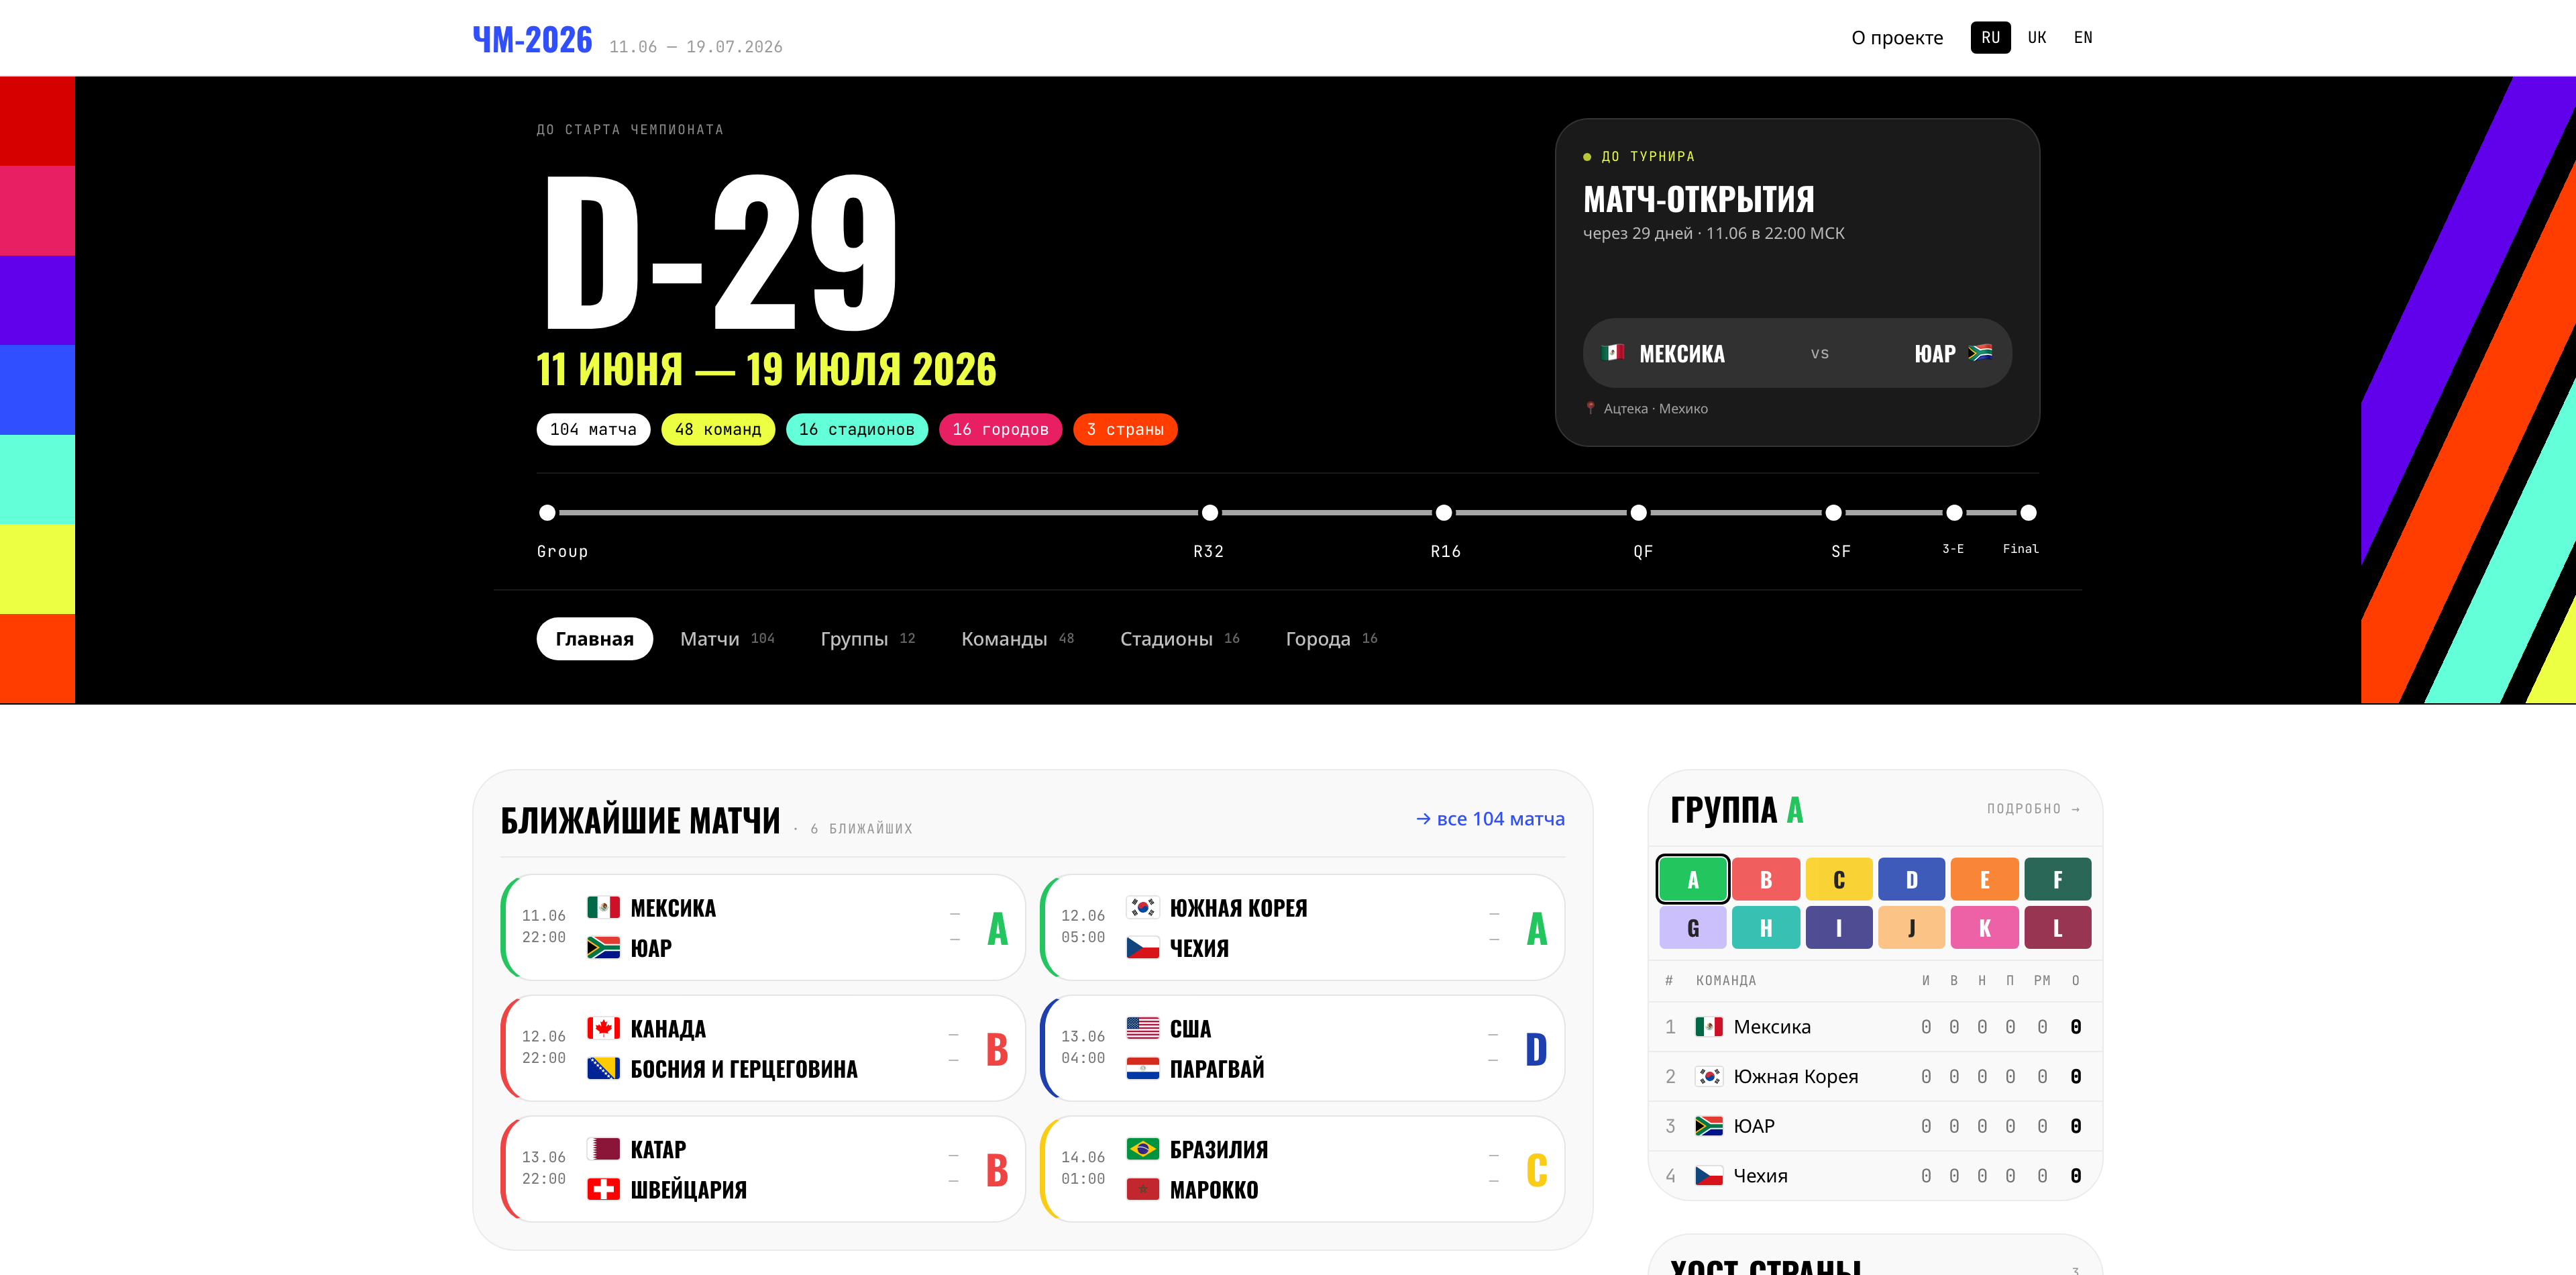2576x1275 pixels.
Task: Select group L swatch
Action: pos(2058,928)
